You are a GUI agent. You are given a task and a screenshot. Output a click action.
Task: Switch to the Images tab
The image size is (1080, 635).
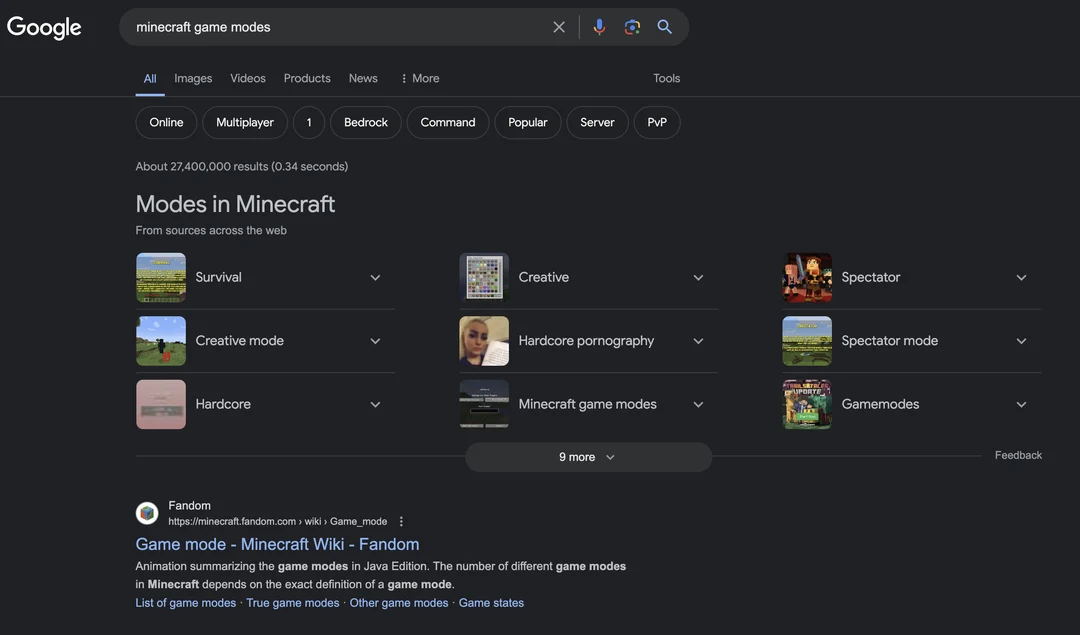[193, 77]
